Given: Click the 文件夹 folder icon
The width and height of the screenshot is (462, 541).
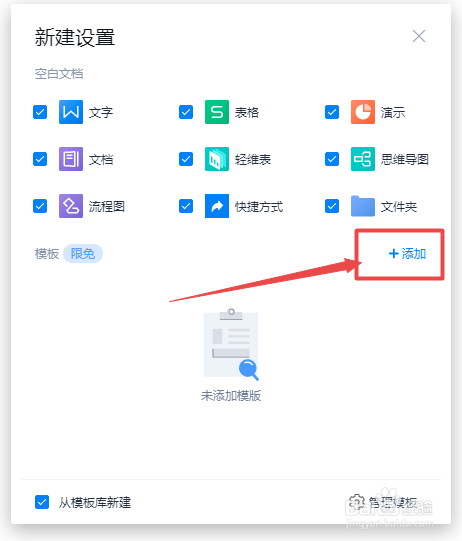Looking at the screenshot, I should pyautogui.click(x=363, y=206).
